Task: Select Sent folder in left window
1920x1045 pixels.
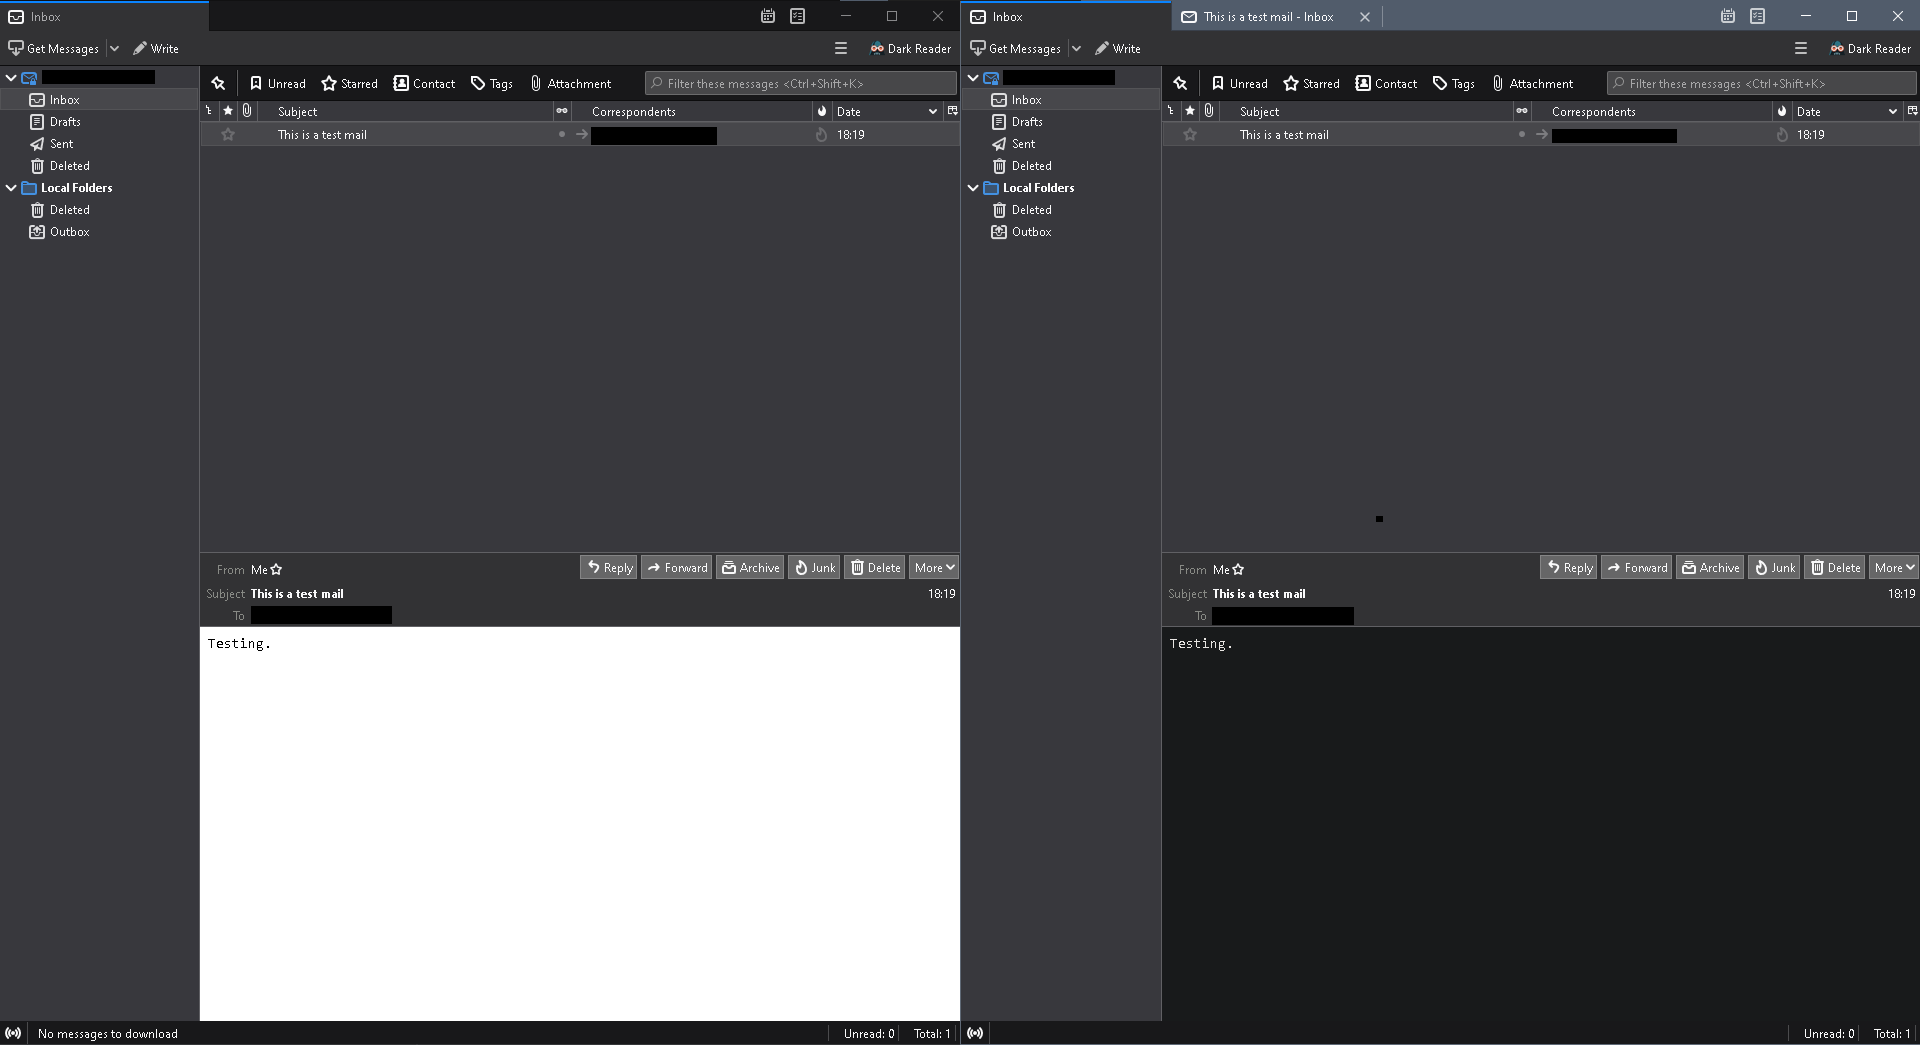Action: pos(99,143)
